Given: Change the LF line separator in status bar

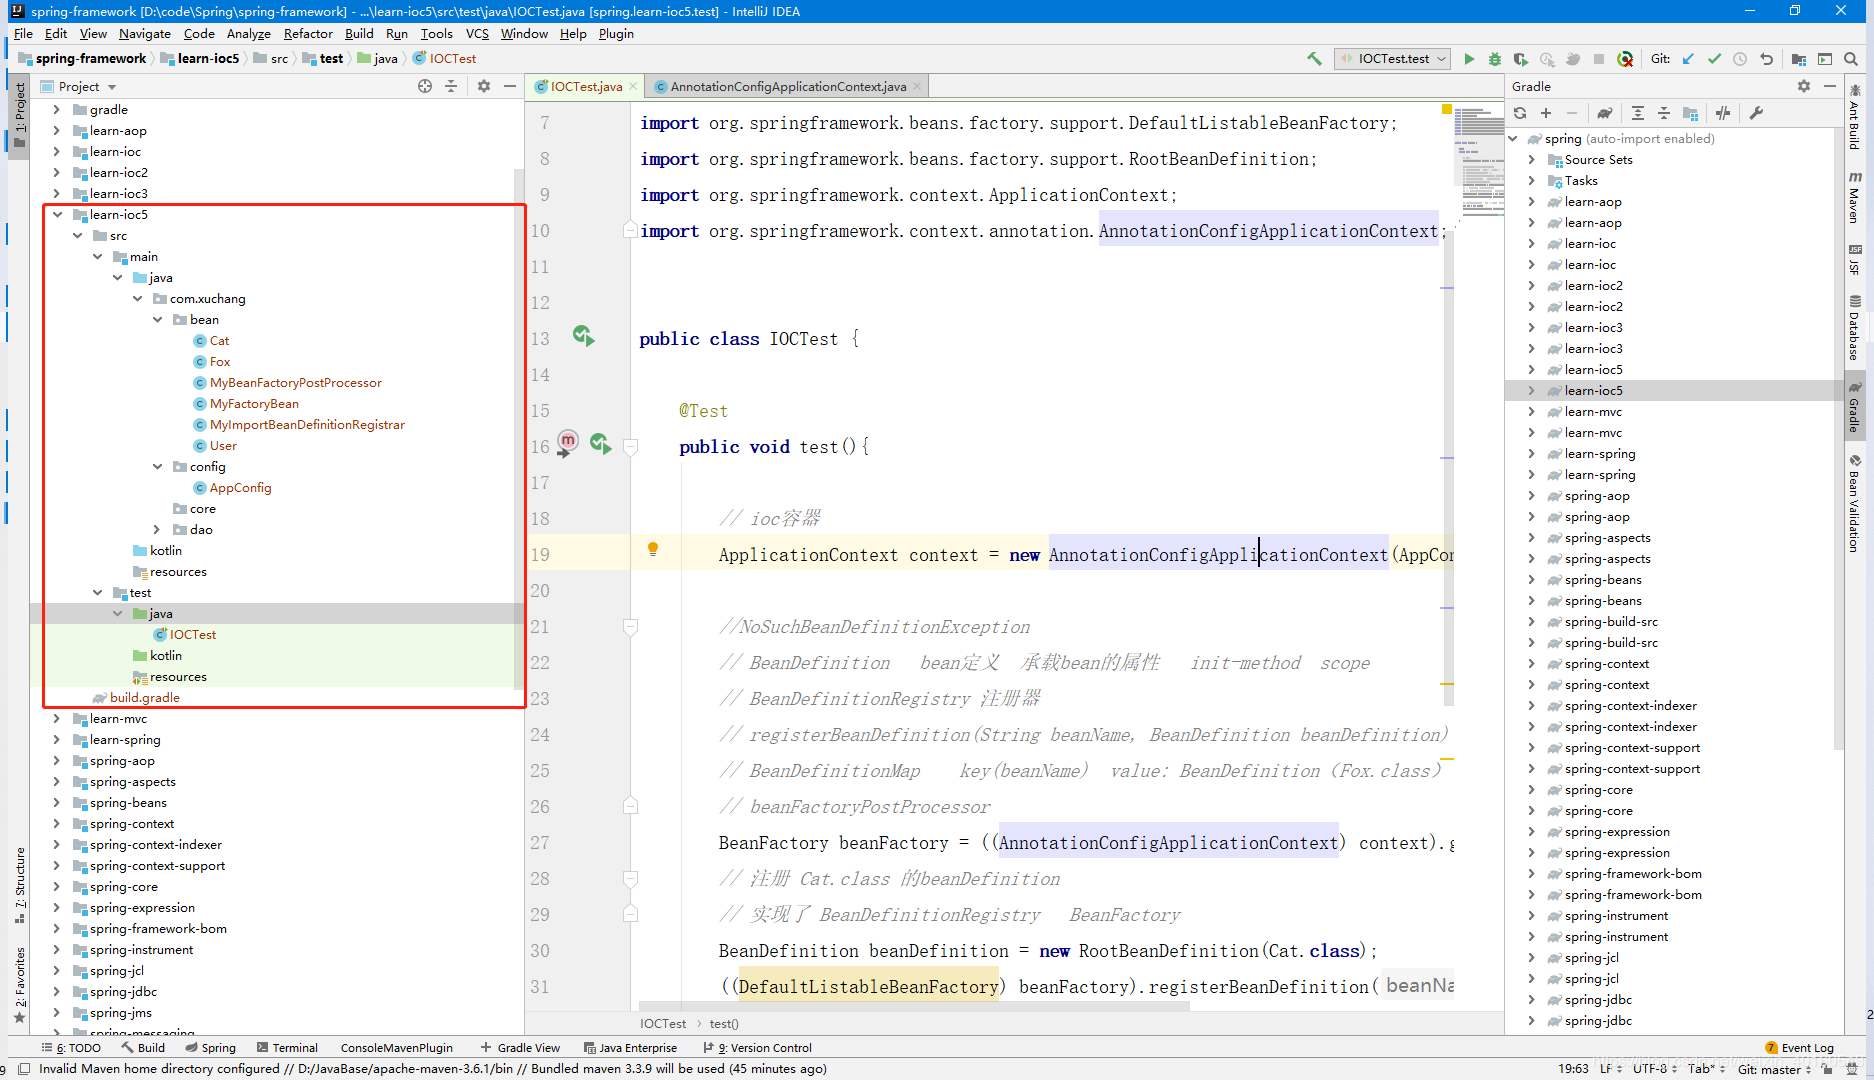Looking at the screenshot, I should click(x=1610, y=1069).
